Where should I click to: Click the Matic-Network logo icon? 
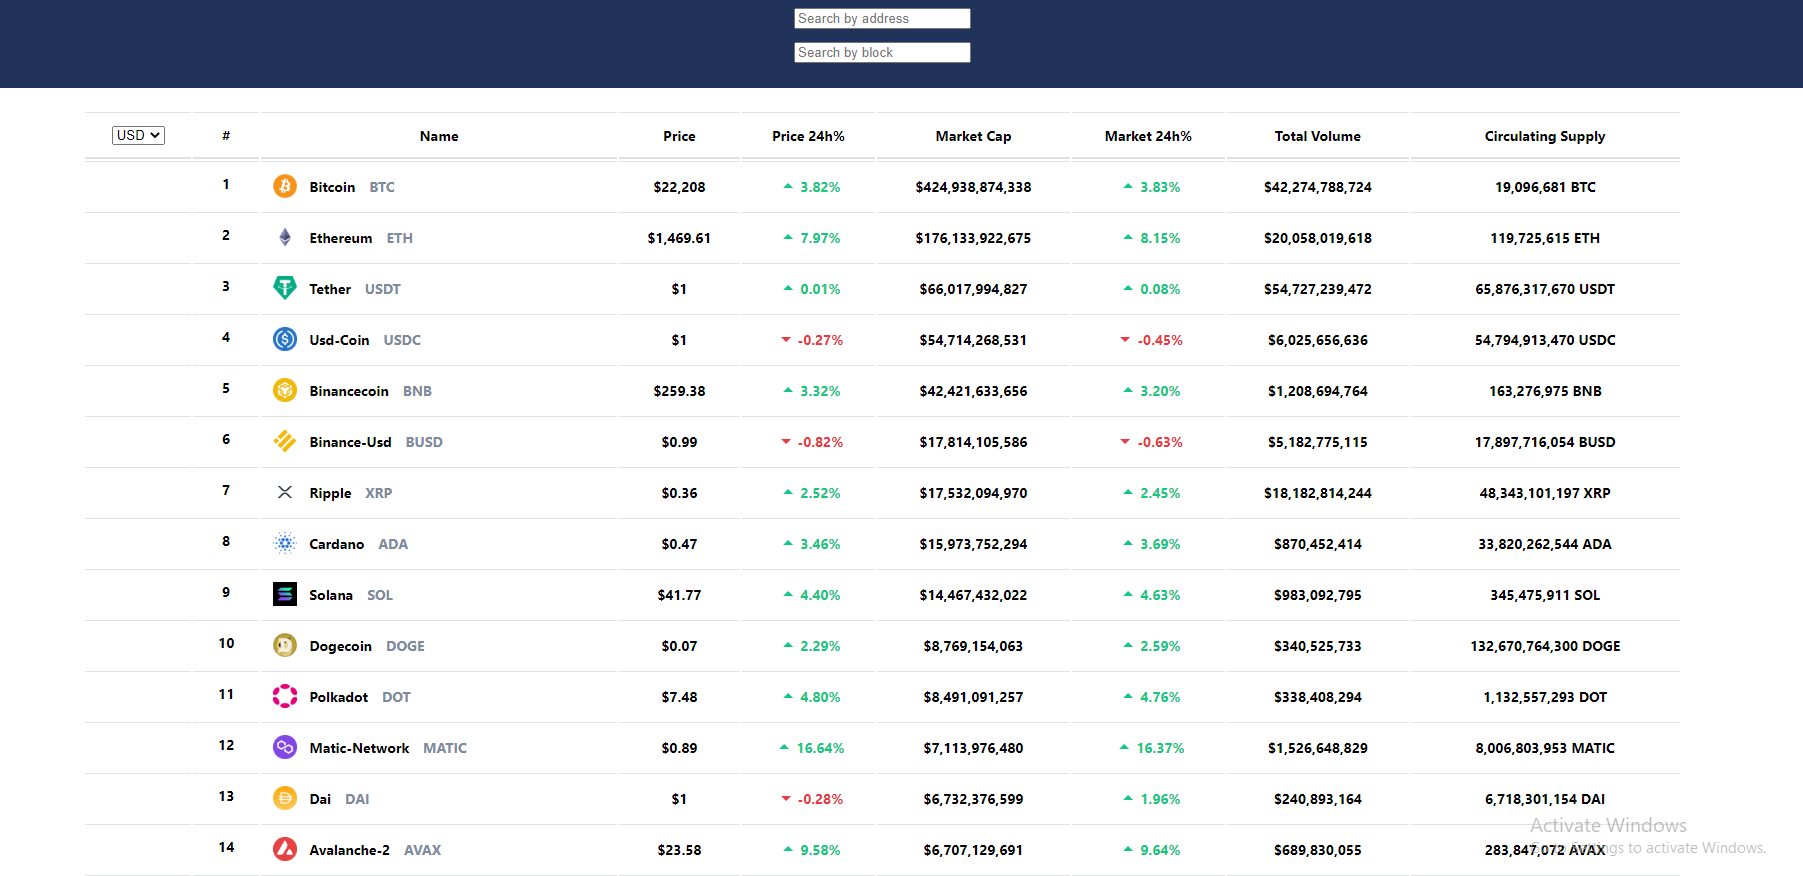pos(285,747)
